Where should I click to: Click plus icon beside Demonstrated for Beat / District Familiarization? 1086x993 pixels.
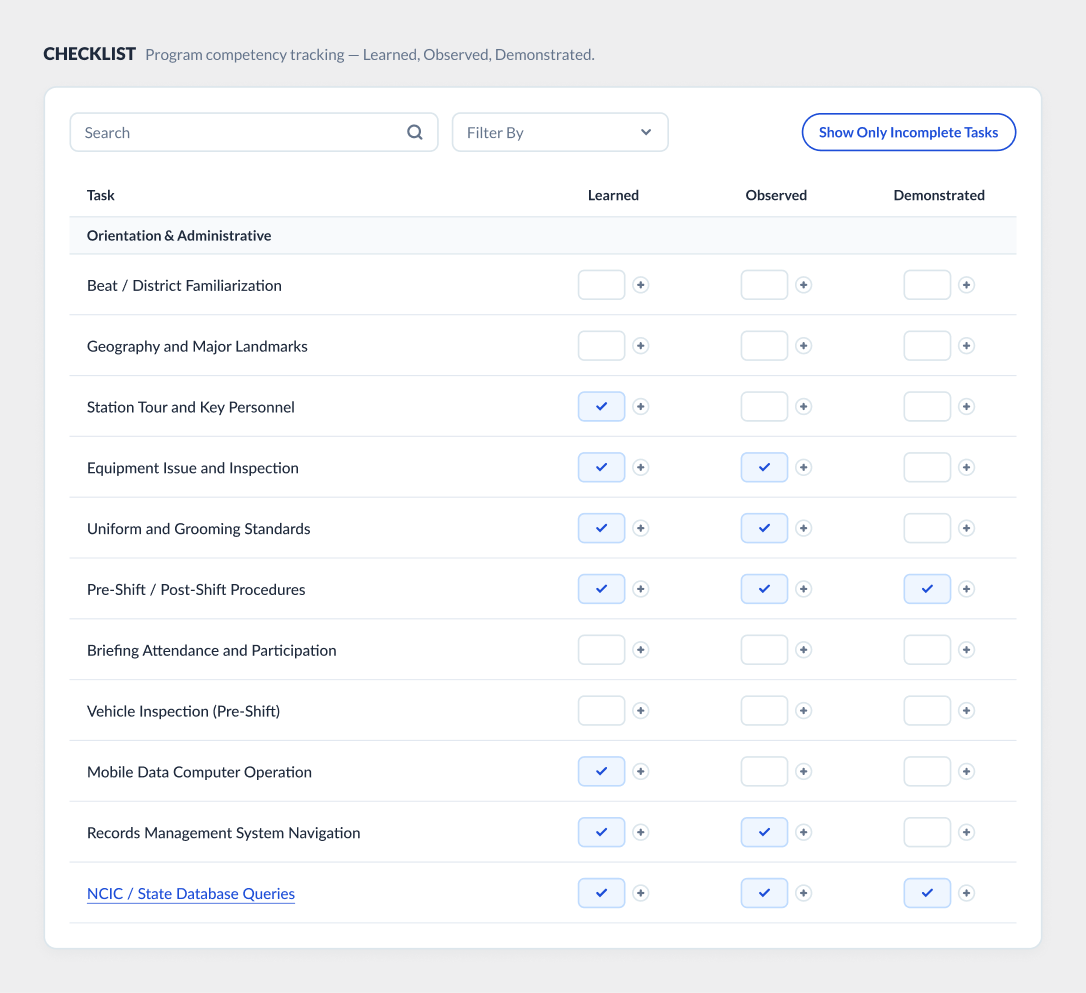click(966, 285)
